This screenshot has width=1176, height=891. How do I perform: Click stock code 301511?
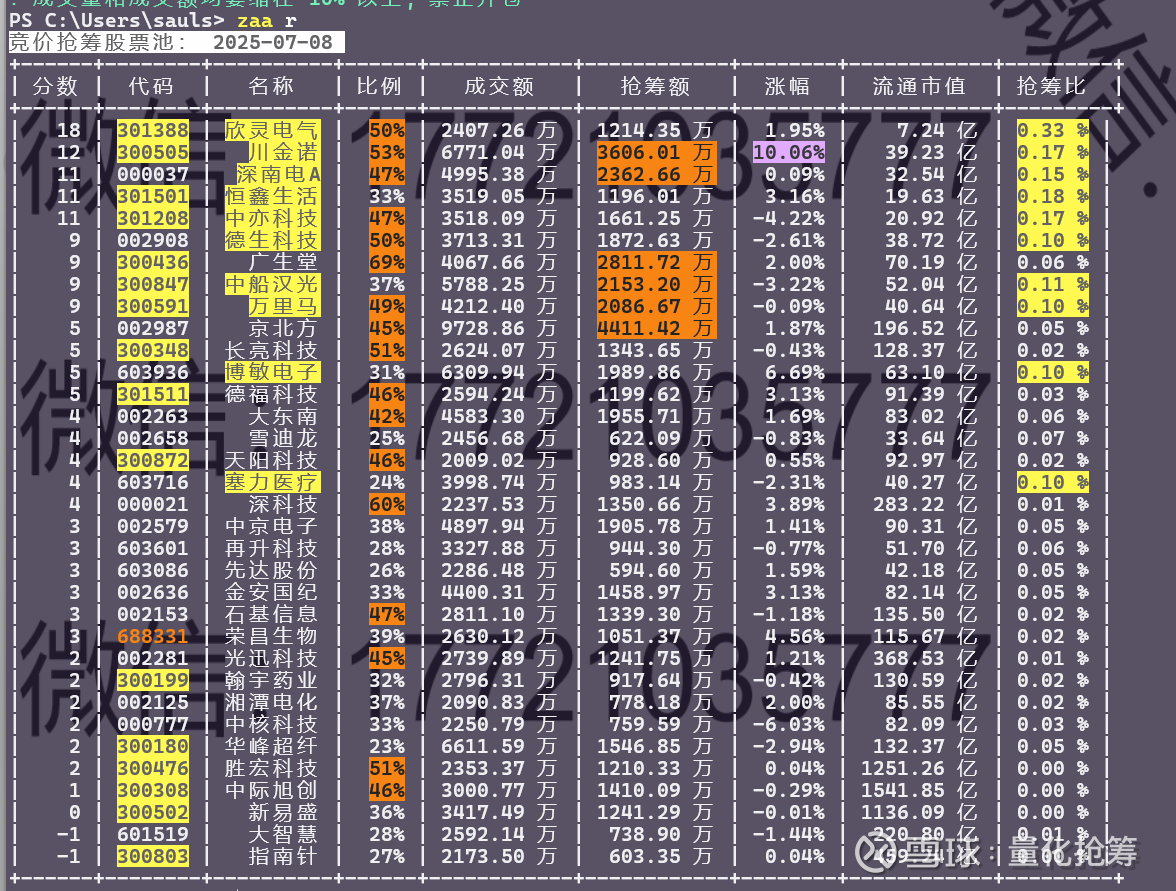pyautogui.click(x=153, y=394)
